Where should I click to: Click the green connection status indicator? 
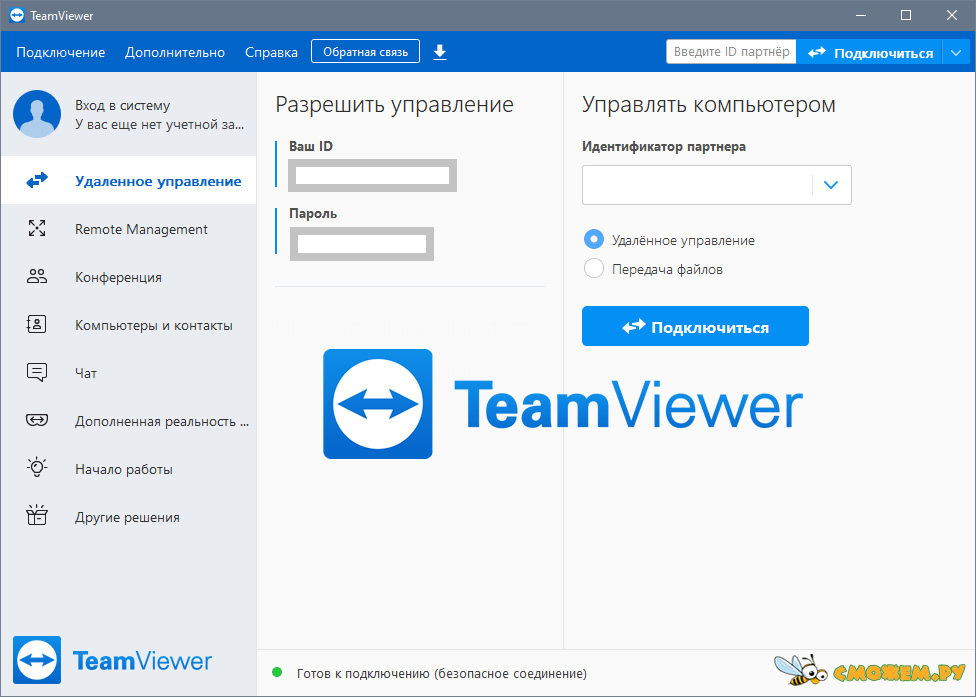pos(277,672)
